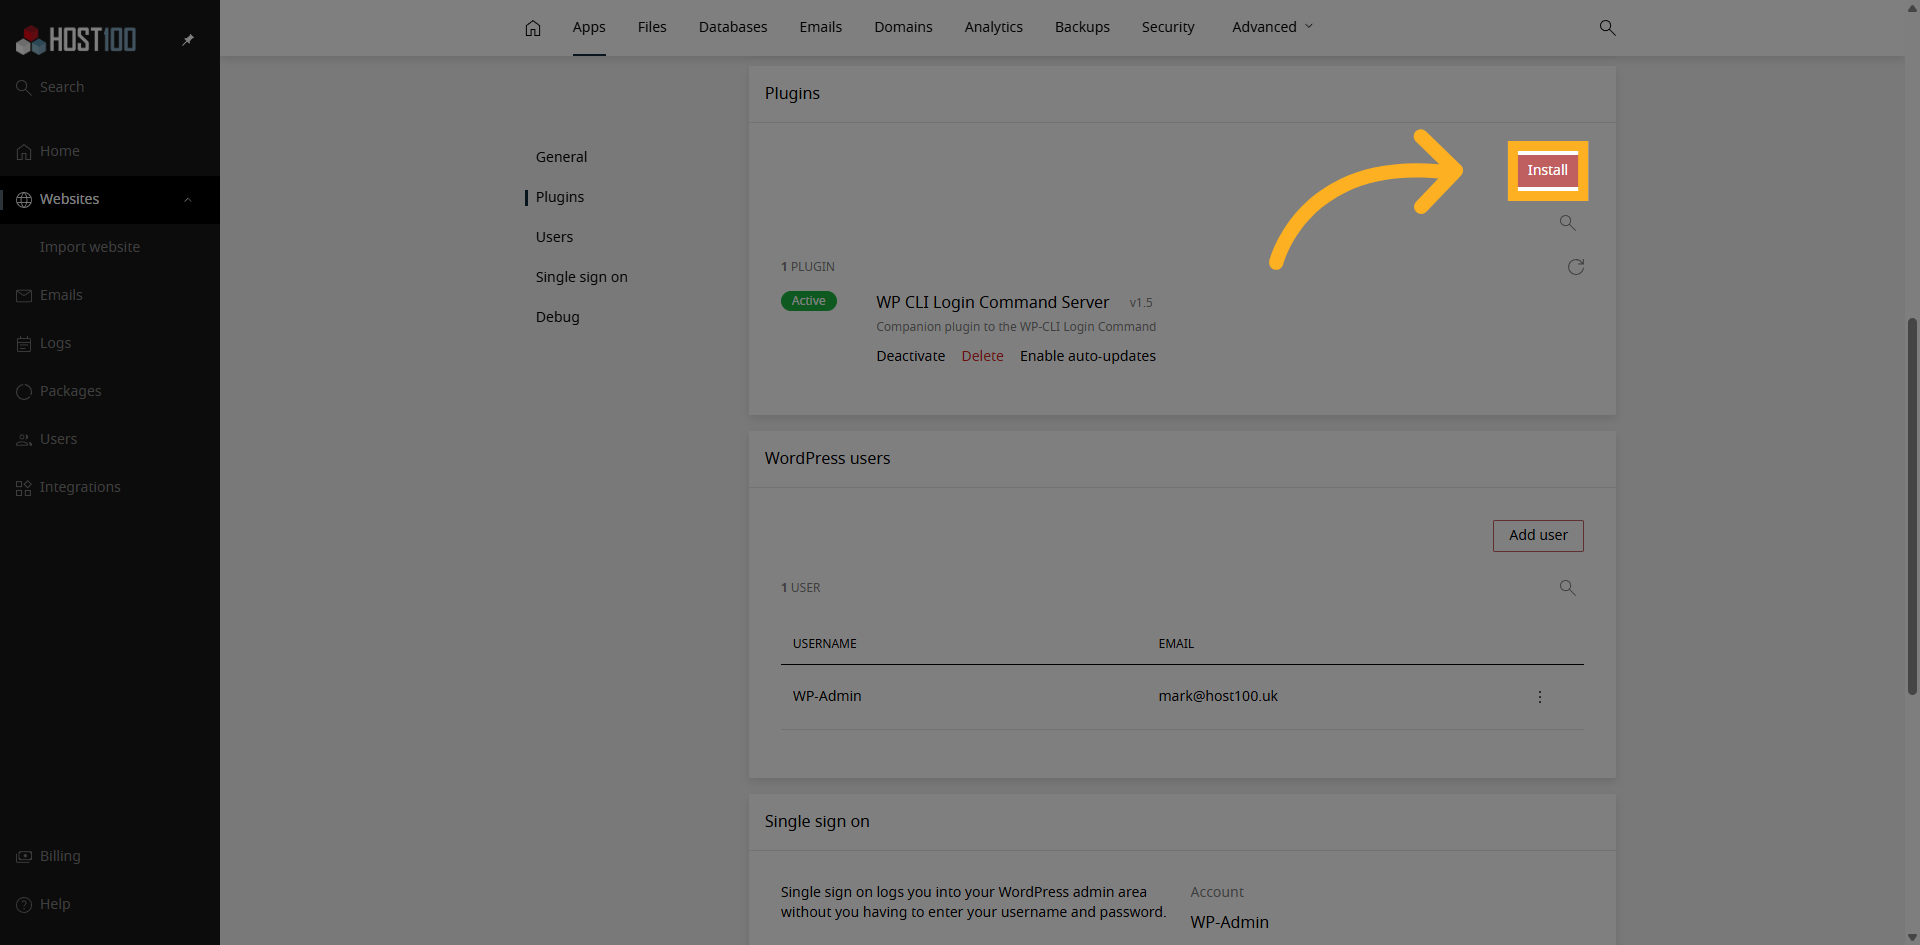Click the Host100 logo

76,40
